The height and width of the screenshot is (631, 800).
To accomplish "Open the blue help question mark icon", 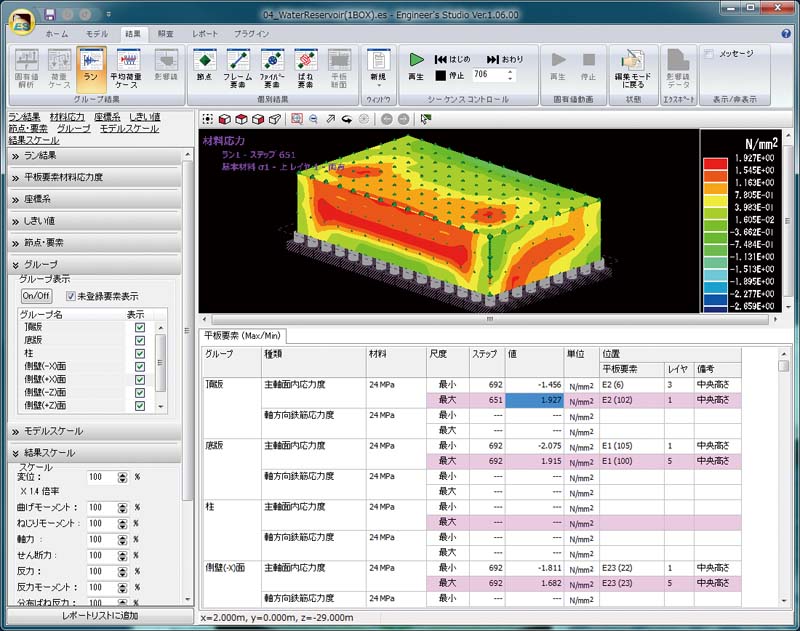I will (x=786, y=34).
